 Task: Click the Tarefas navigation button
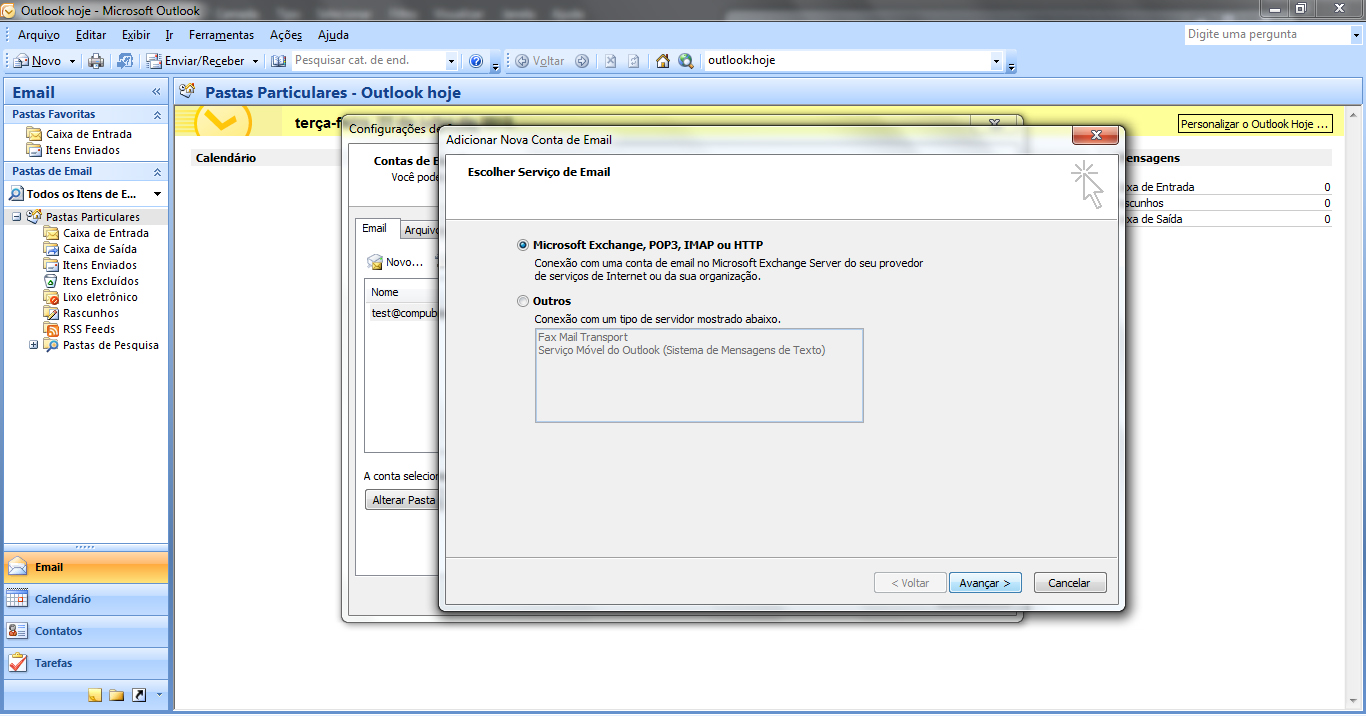pos(86,663)
